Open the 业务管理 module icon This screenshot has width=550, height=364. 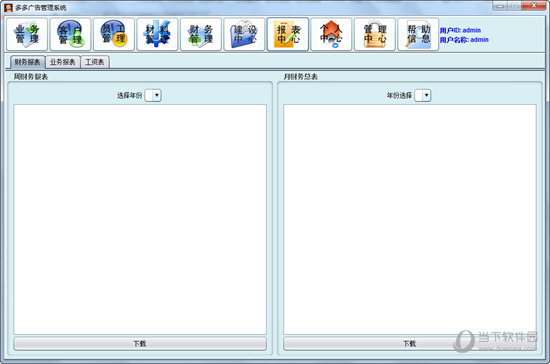coord(27,34)
